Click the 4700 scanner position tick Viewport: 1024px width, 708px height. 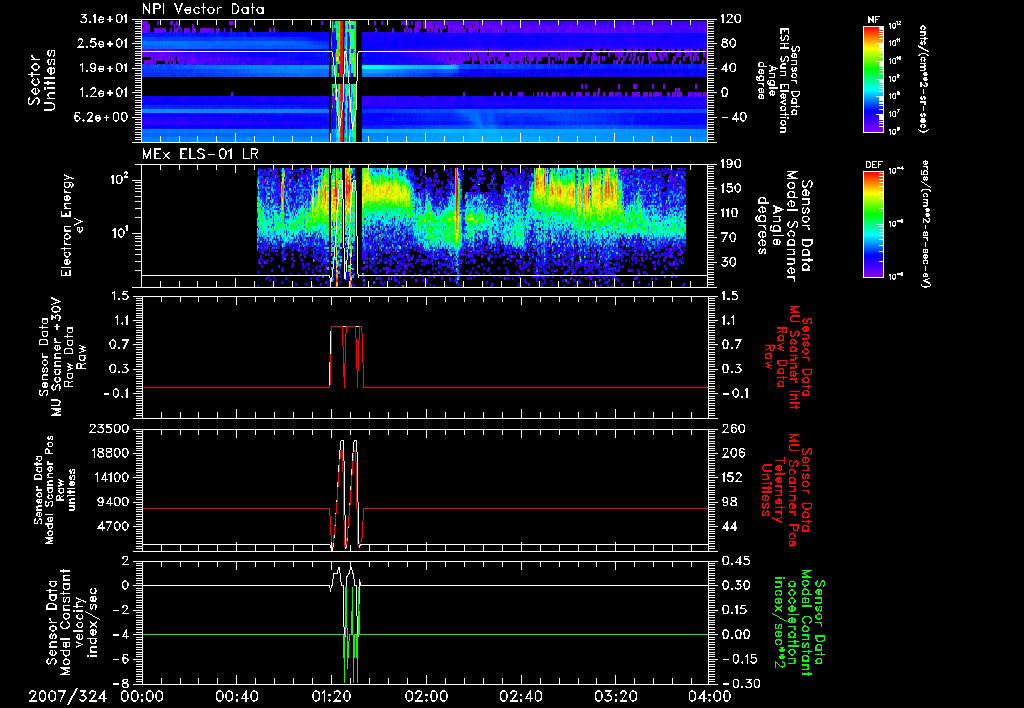[112, 526]
